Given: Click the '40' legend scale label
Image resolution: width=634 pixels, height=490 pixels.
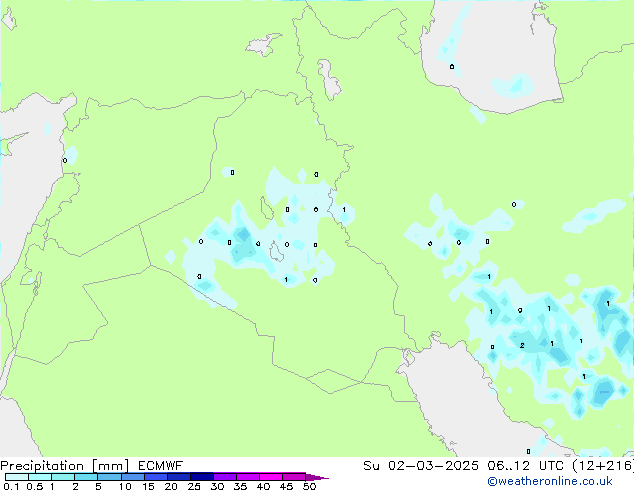Looking at the screenshot, I should pyautogui.click(x=263, y=486).
